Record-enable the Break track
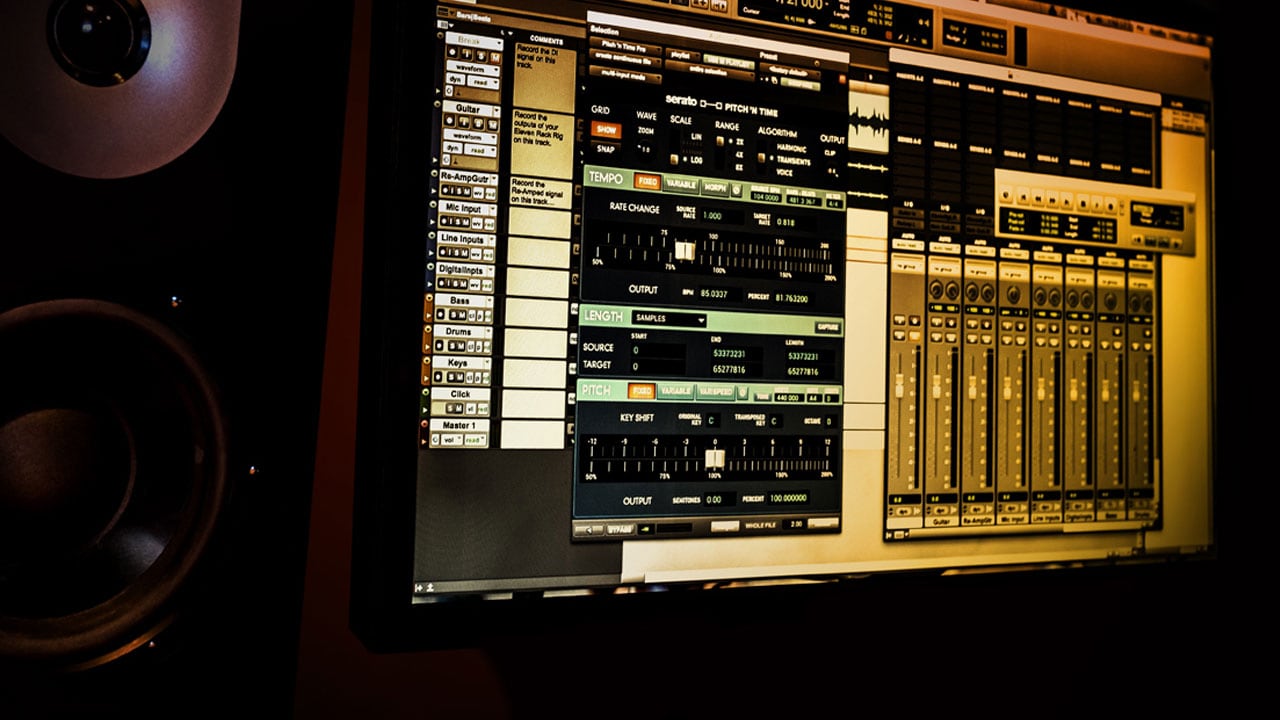The image size is (1280, 720). 452,52
